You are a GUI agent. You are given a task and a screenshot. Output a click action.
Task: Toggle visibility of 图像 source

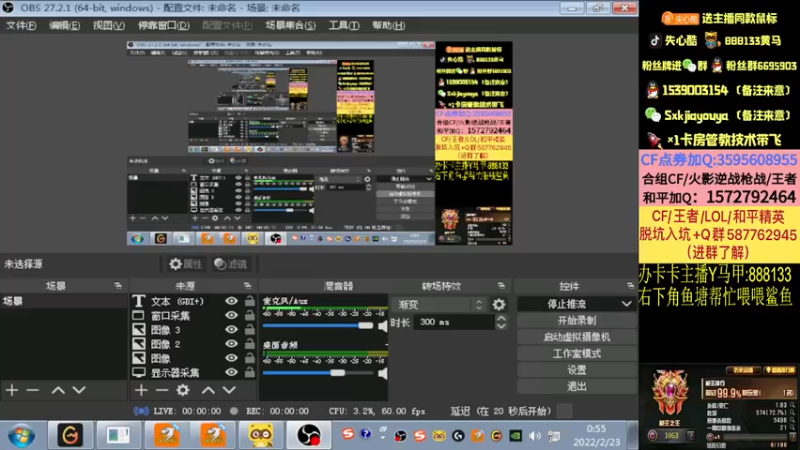(231, 358)
